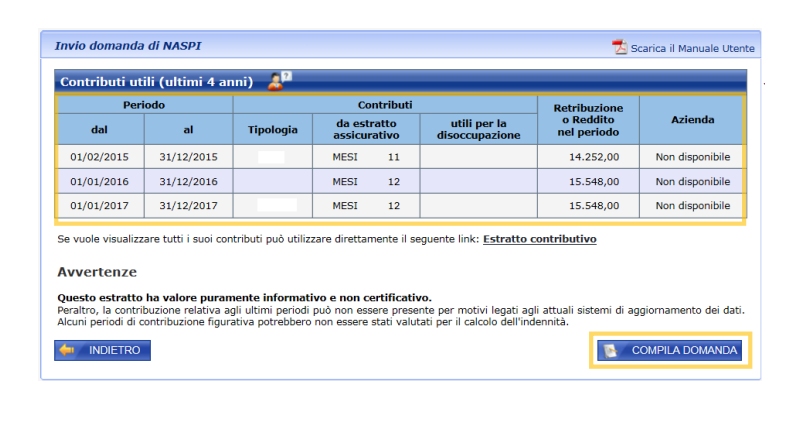Viewport: 800px width, 430px height.
Task: Click the PDF icon for the user manual
Action: 619,47
